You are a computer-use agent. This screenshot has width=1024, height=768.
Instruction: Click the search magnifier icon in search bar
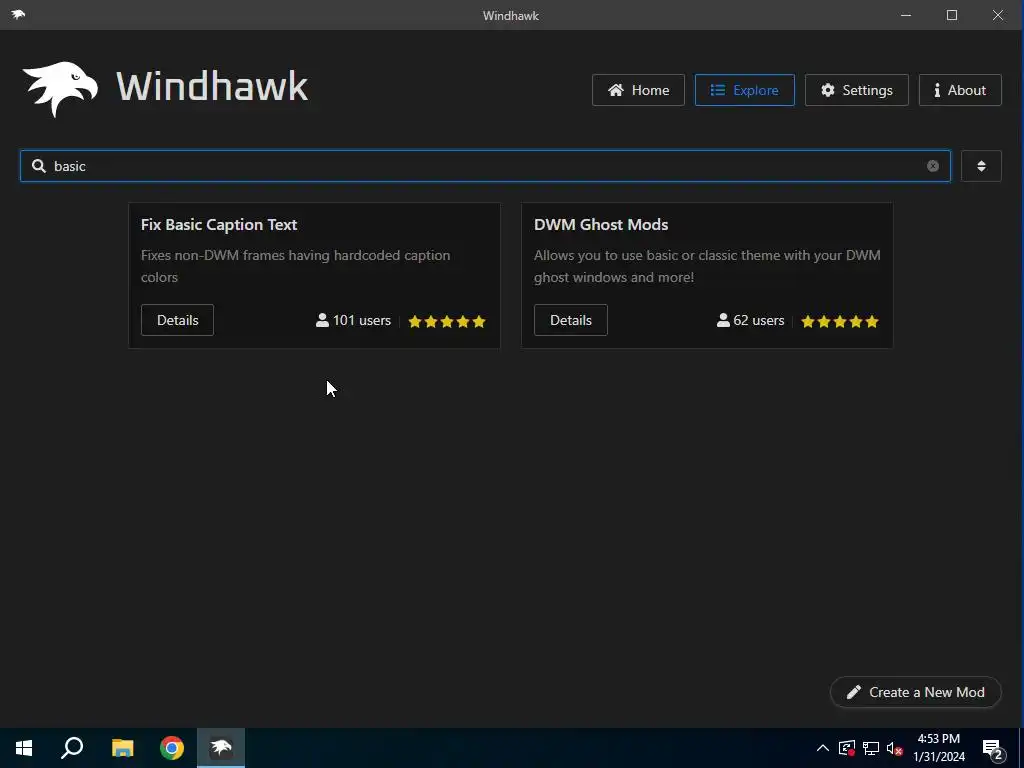click(39, 166)
